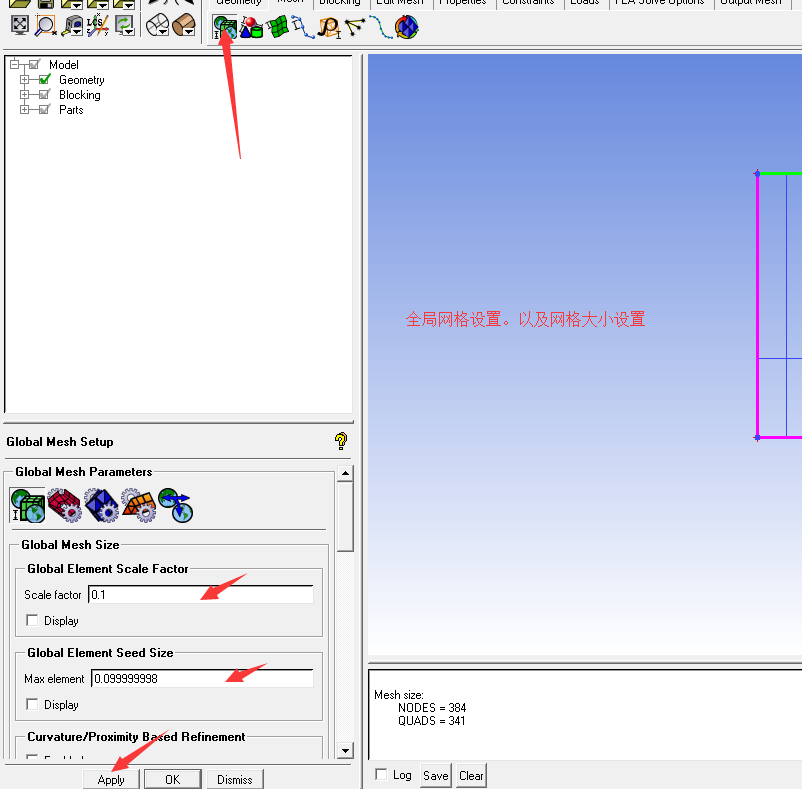Open Global Mesh Setup in the Mesh toolbar
The width and height of the screenshot is (802, 789).
(x=225, y=27)
